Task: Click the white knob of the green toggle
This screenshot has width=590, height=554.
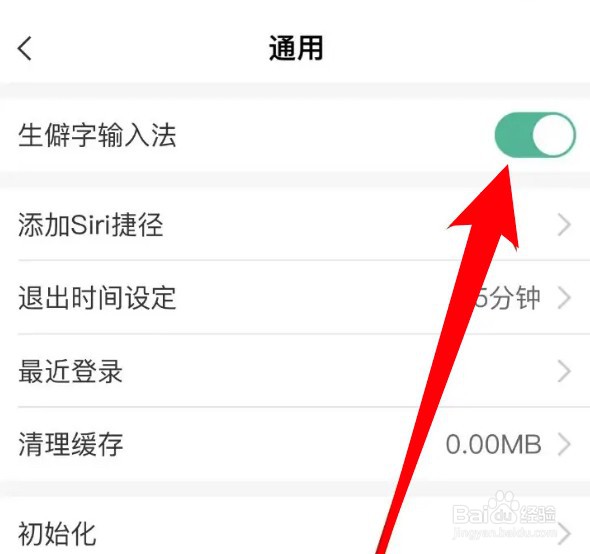Action: 553,135
